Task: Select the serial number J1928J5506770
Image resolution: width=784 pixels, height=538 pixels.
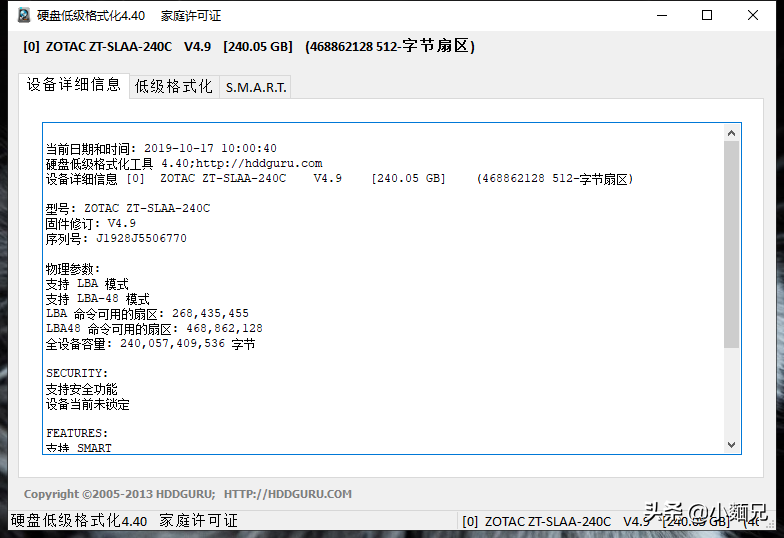Action: [142, 238]
